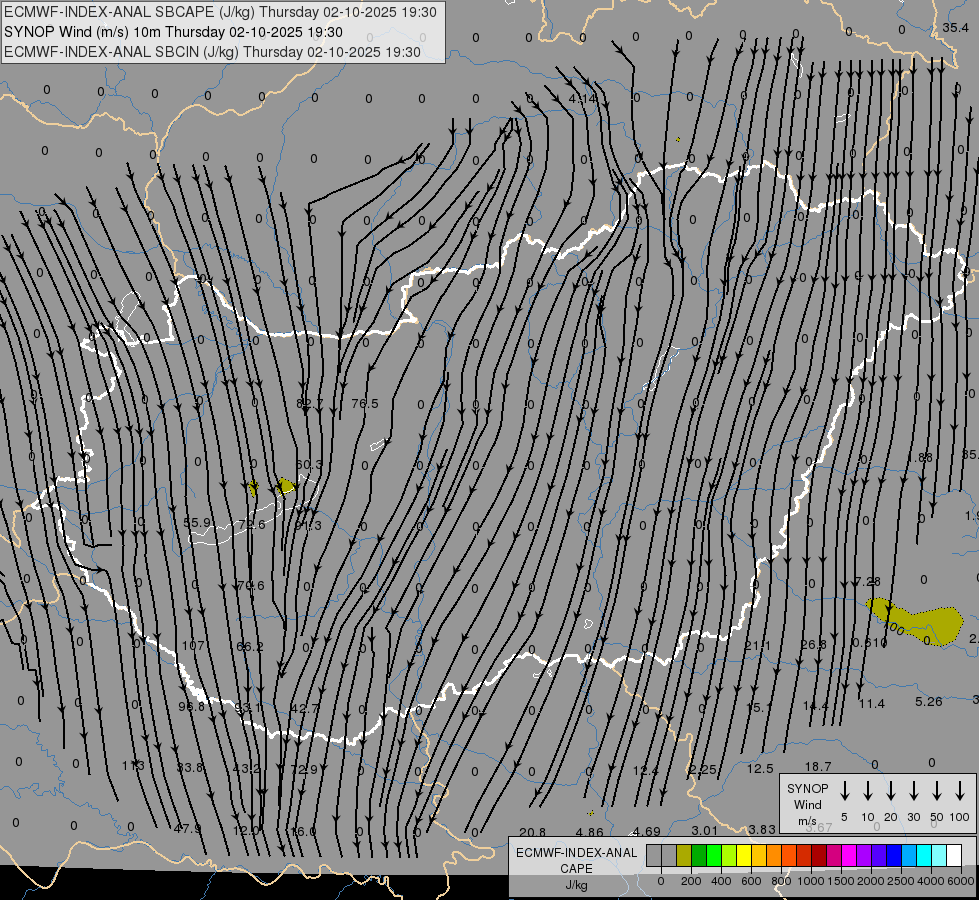Click the grid value 42.7
979x900 pixels.
pos(305,708)
